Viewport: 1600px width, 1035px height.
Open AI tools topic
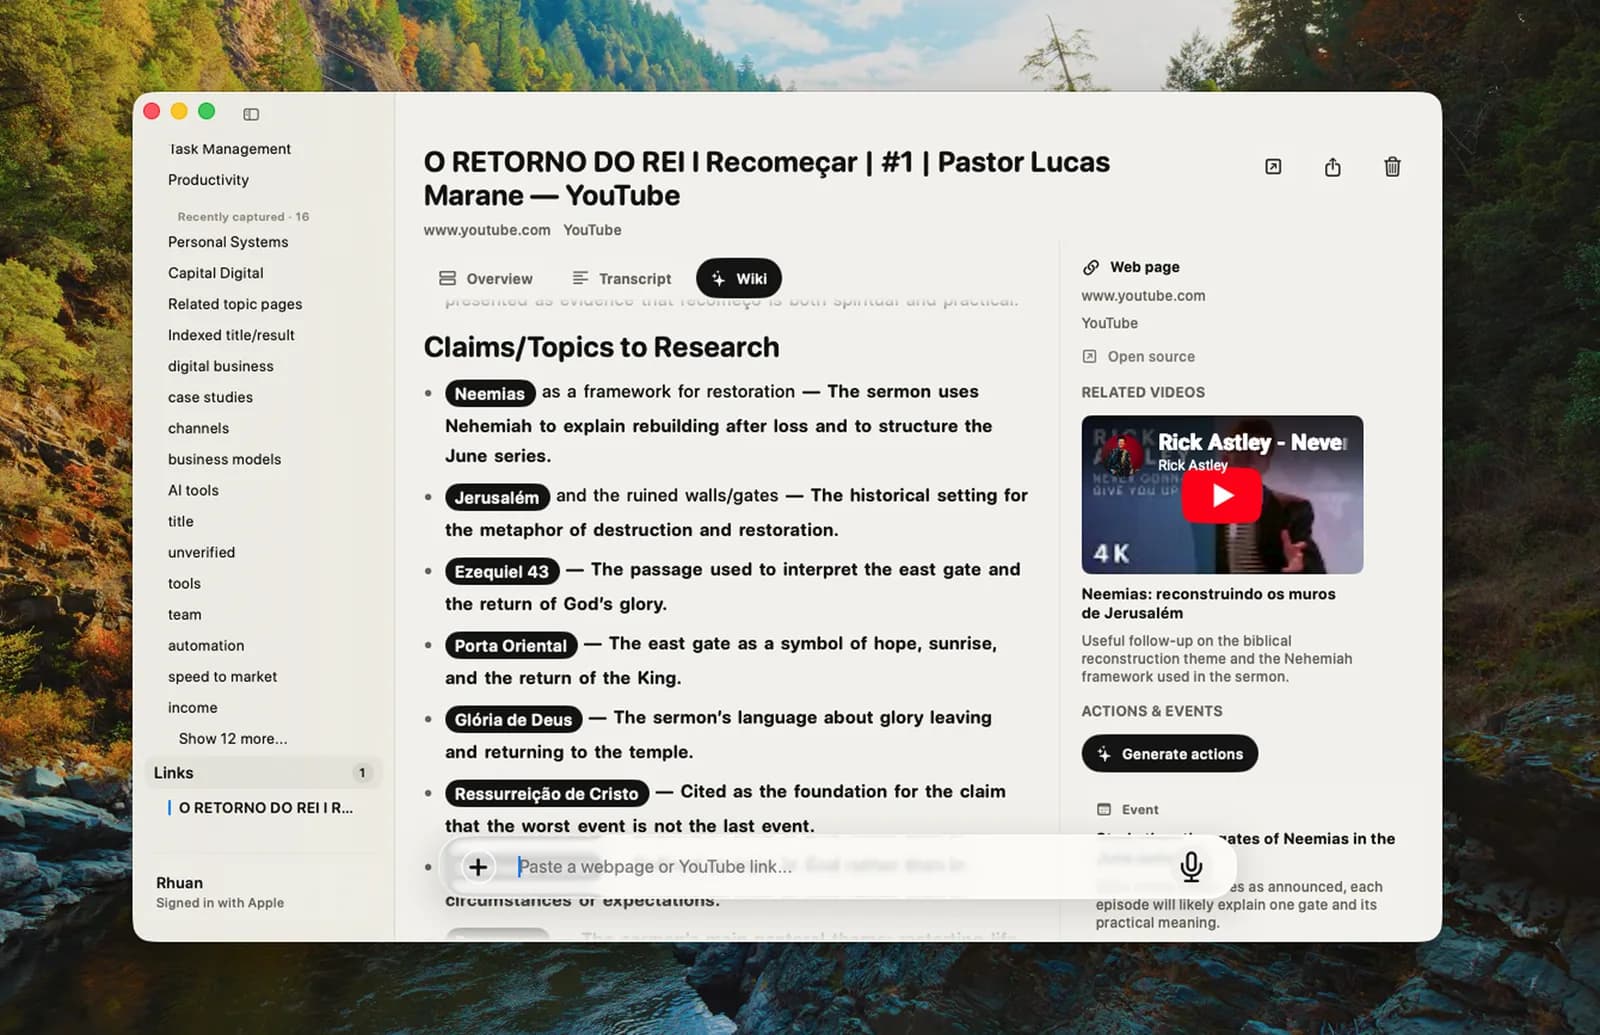tap(193, 490)
